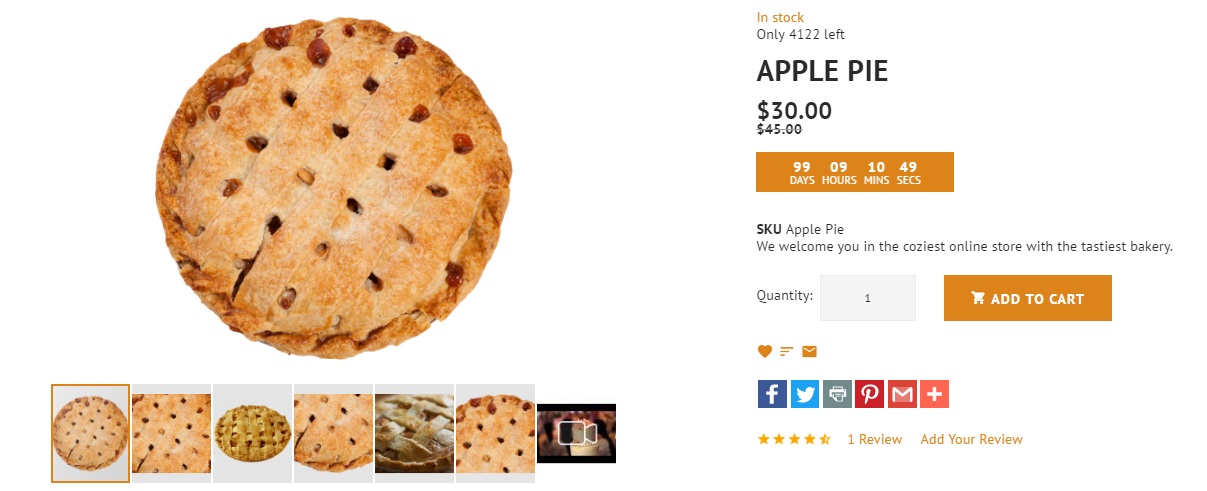View the golden lattice pie thumbnail
This screenshot has height=491, width=1207.
252,433
